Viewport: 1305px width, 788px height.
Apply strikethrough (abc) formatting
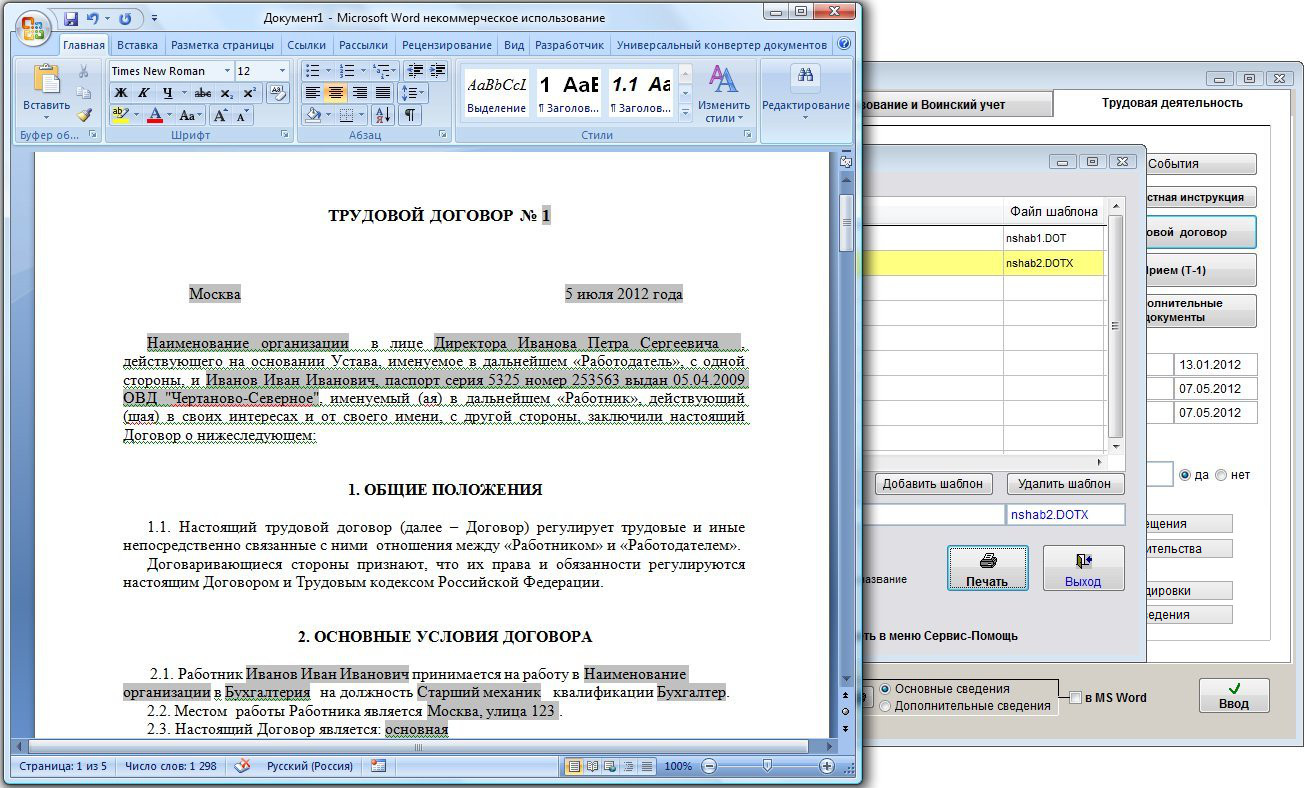pyautogui.click(x=203, y=93)
